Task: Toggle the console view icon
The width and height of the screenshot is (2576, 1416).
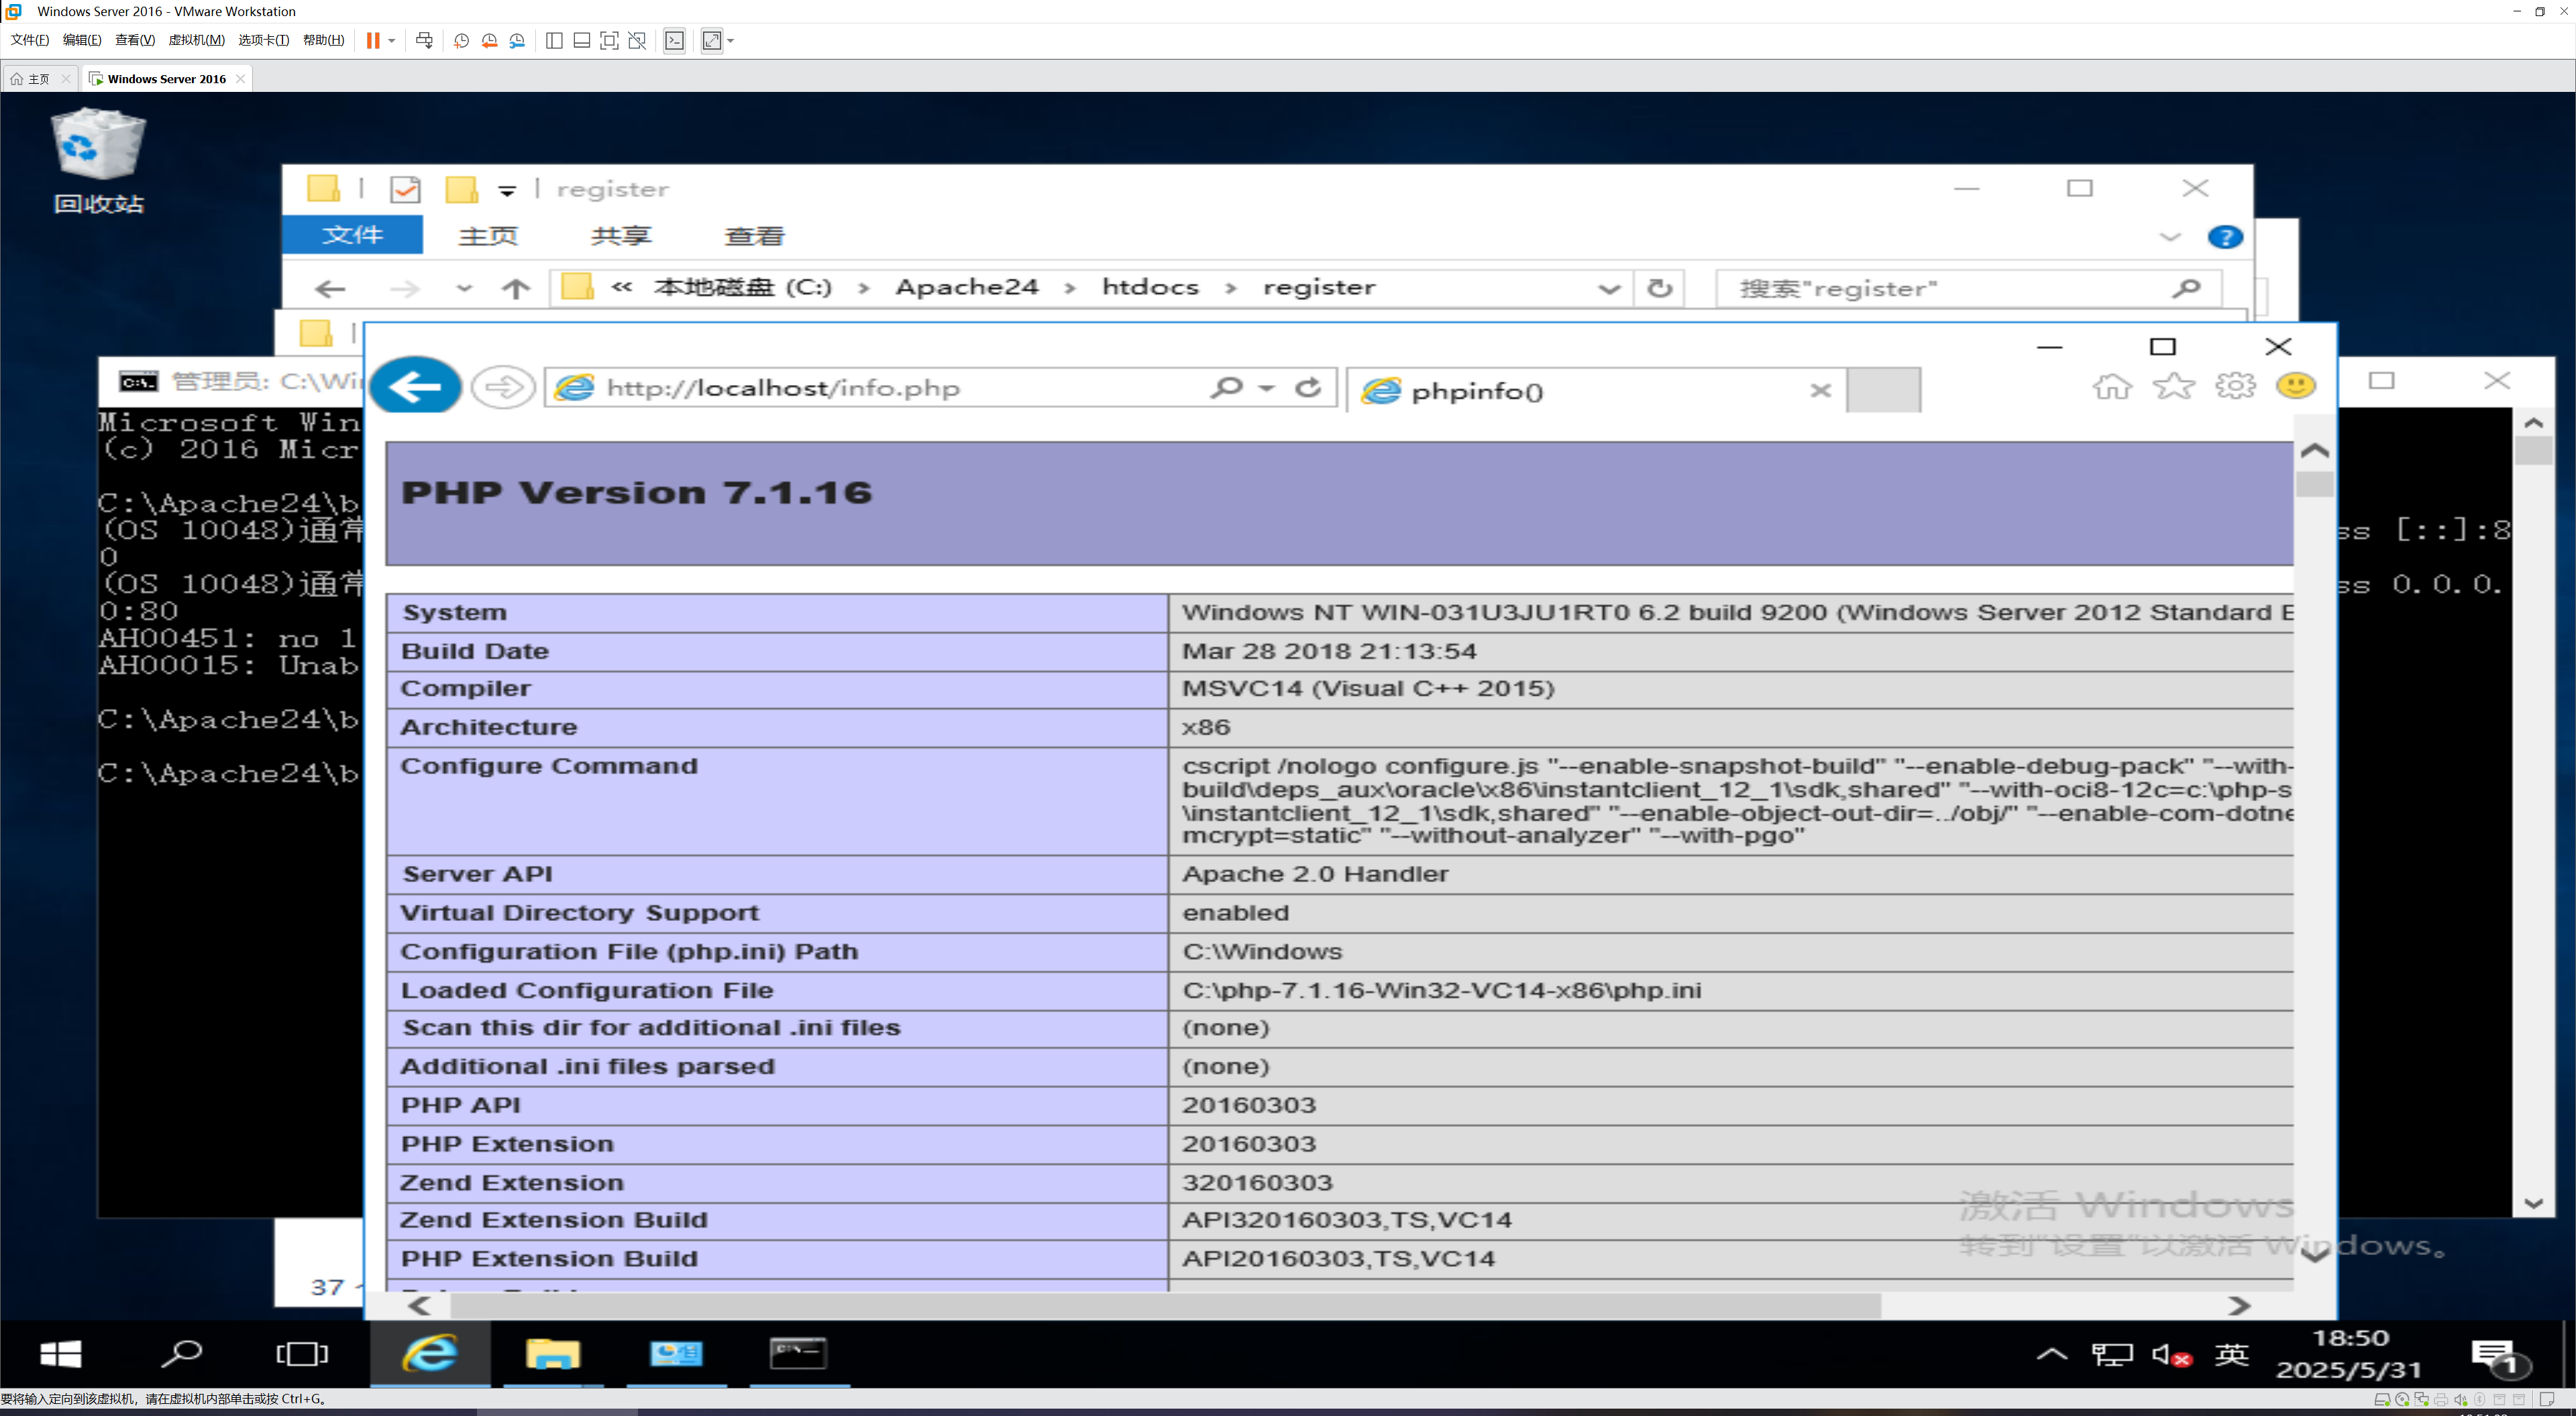Action: [x=675, y=41]
